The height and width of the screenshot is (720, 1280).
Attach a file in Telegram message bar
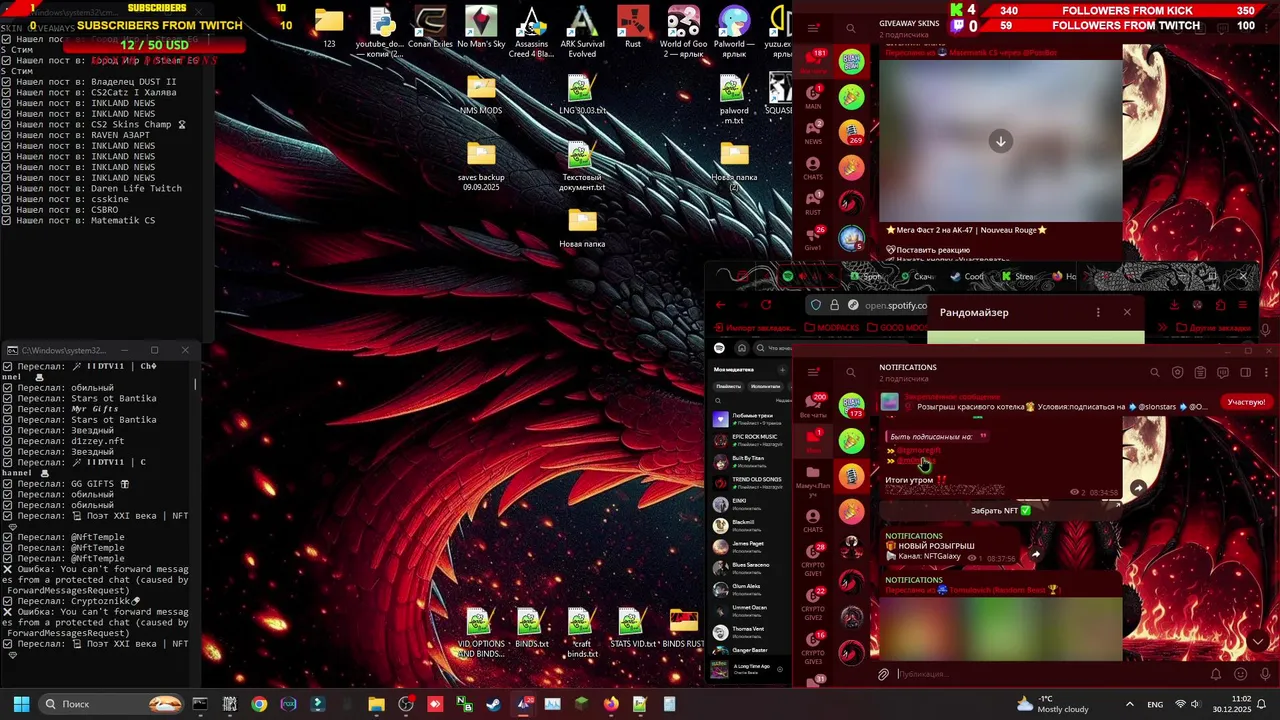[883, 674]
